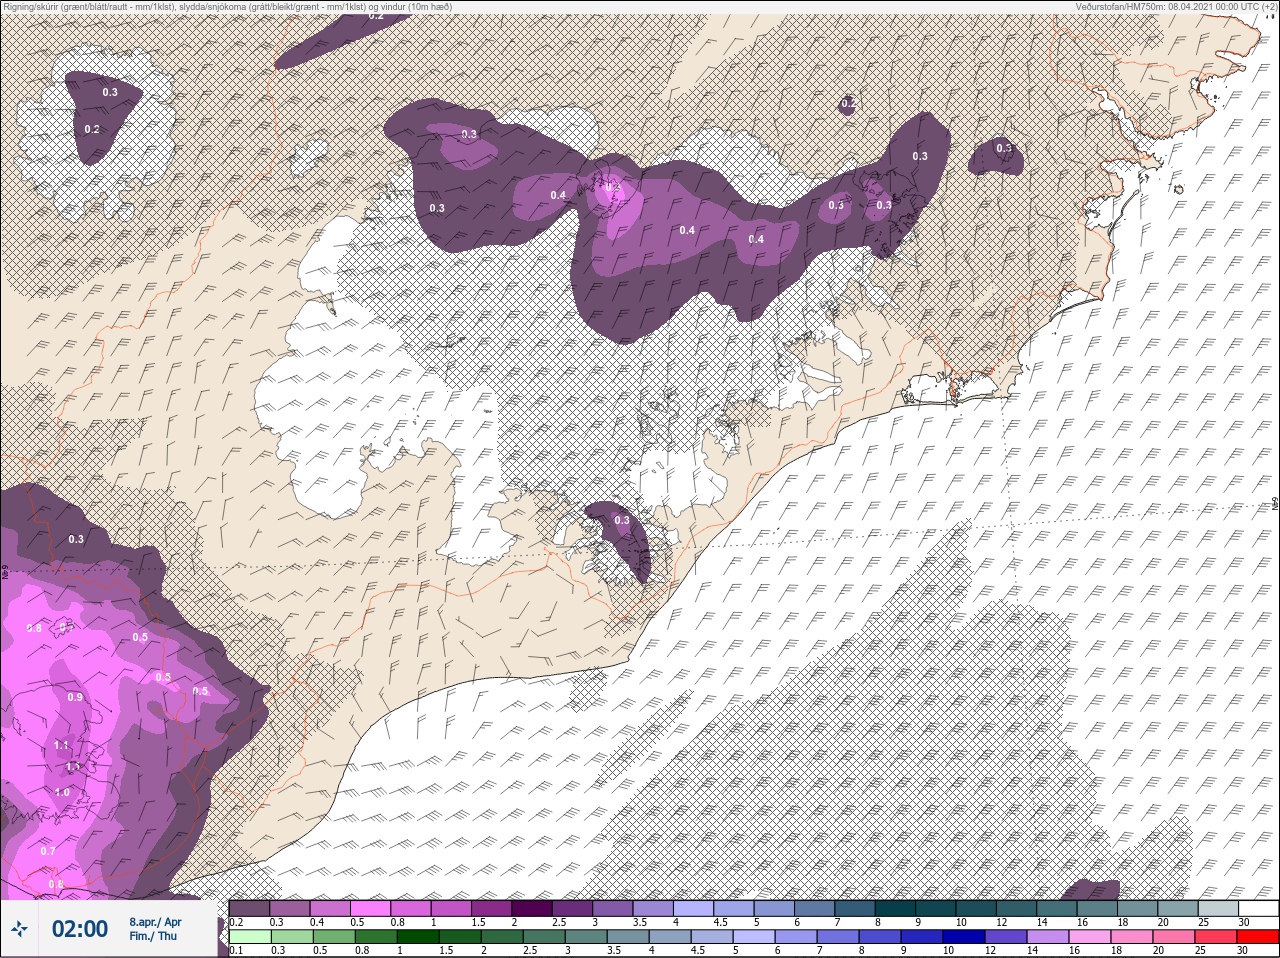Select the white swatch after 30 in upper legend
The image size is (1280, 958).
click(x=1258, y=908)
